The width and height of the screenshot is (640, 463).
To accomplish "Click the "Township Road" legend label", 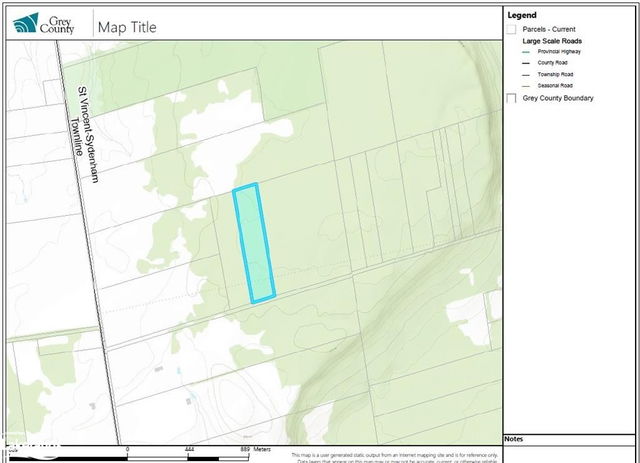I will click(x=555, y=74).
